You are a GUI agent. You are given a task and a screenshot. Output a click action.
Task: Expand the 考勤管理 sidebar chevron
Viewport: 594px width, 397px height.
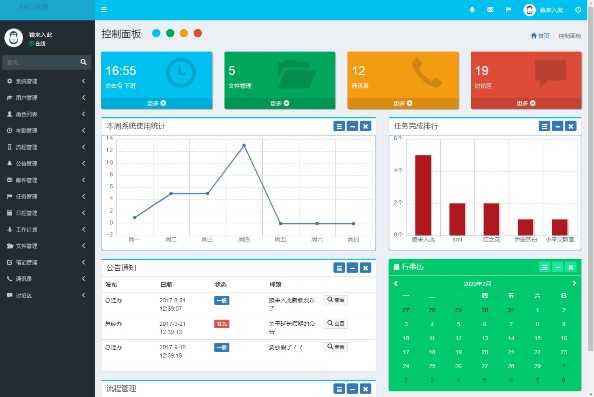tap(83, 130)
